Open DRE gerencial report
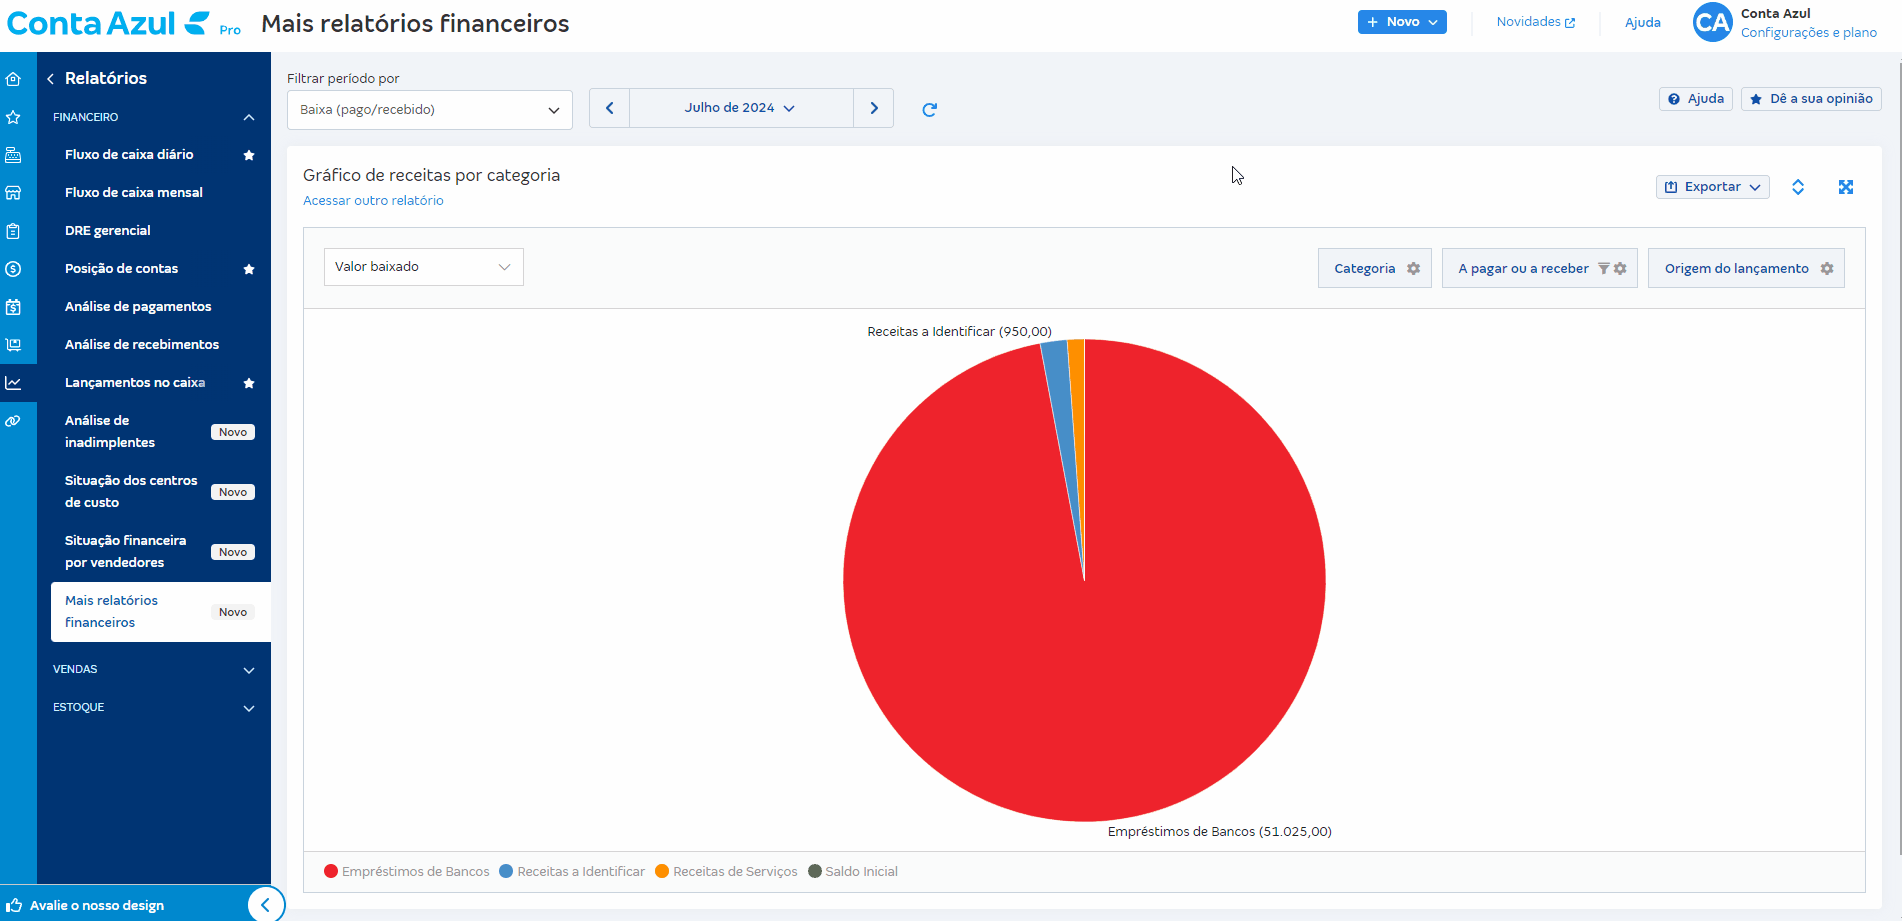 pos(108,231)
